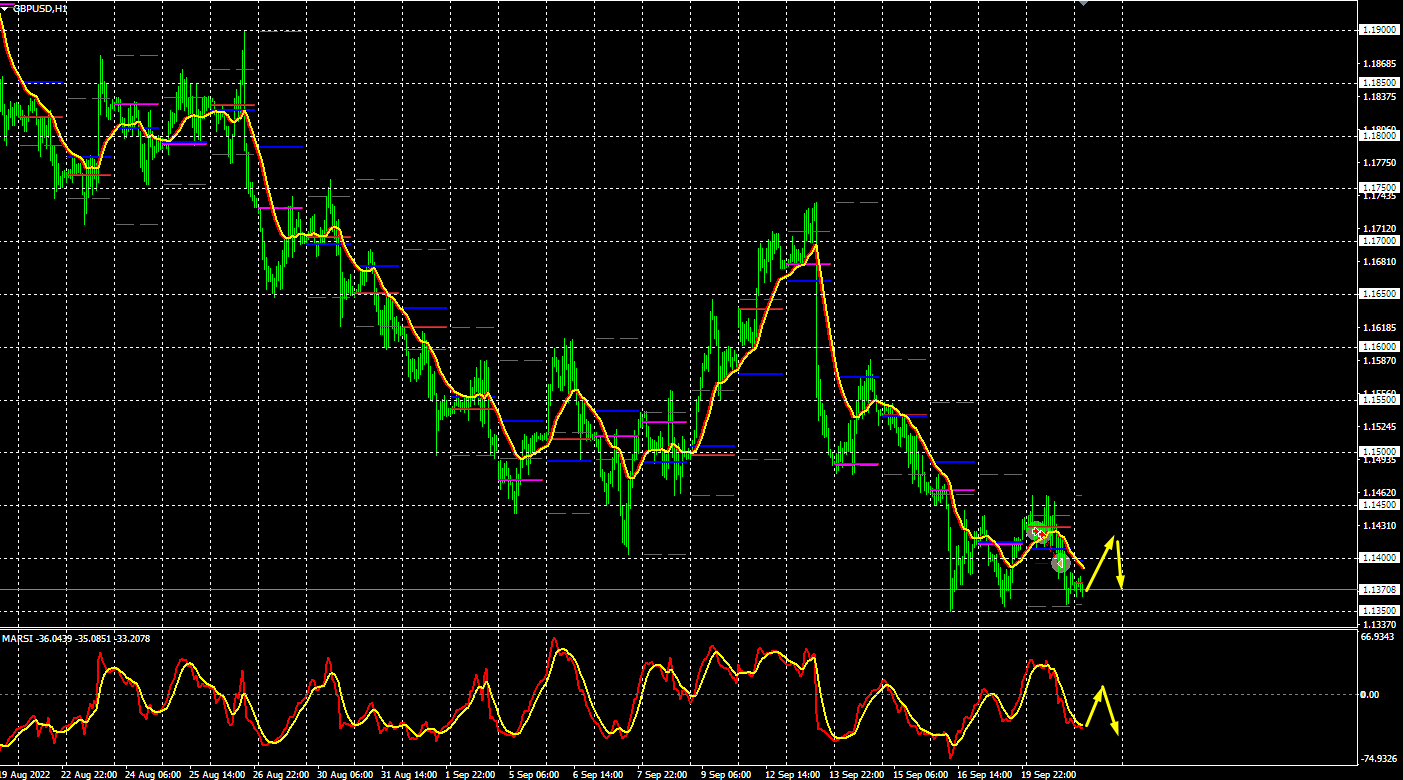Select the yellow down arrow on price chart
This screenshot has width=1404, height=780.
[x=1119, y=565]
